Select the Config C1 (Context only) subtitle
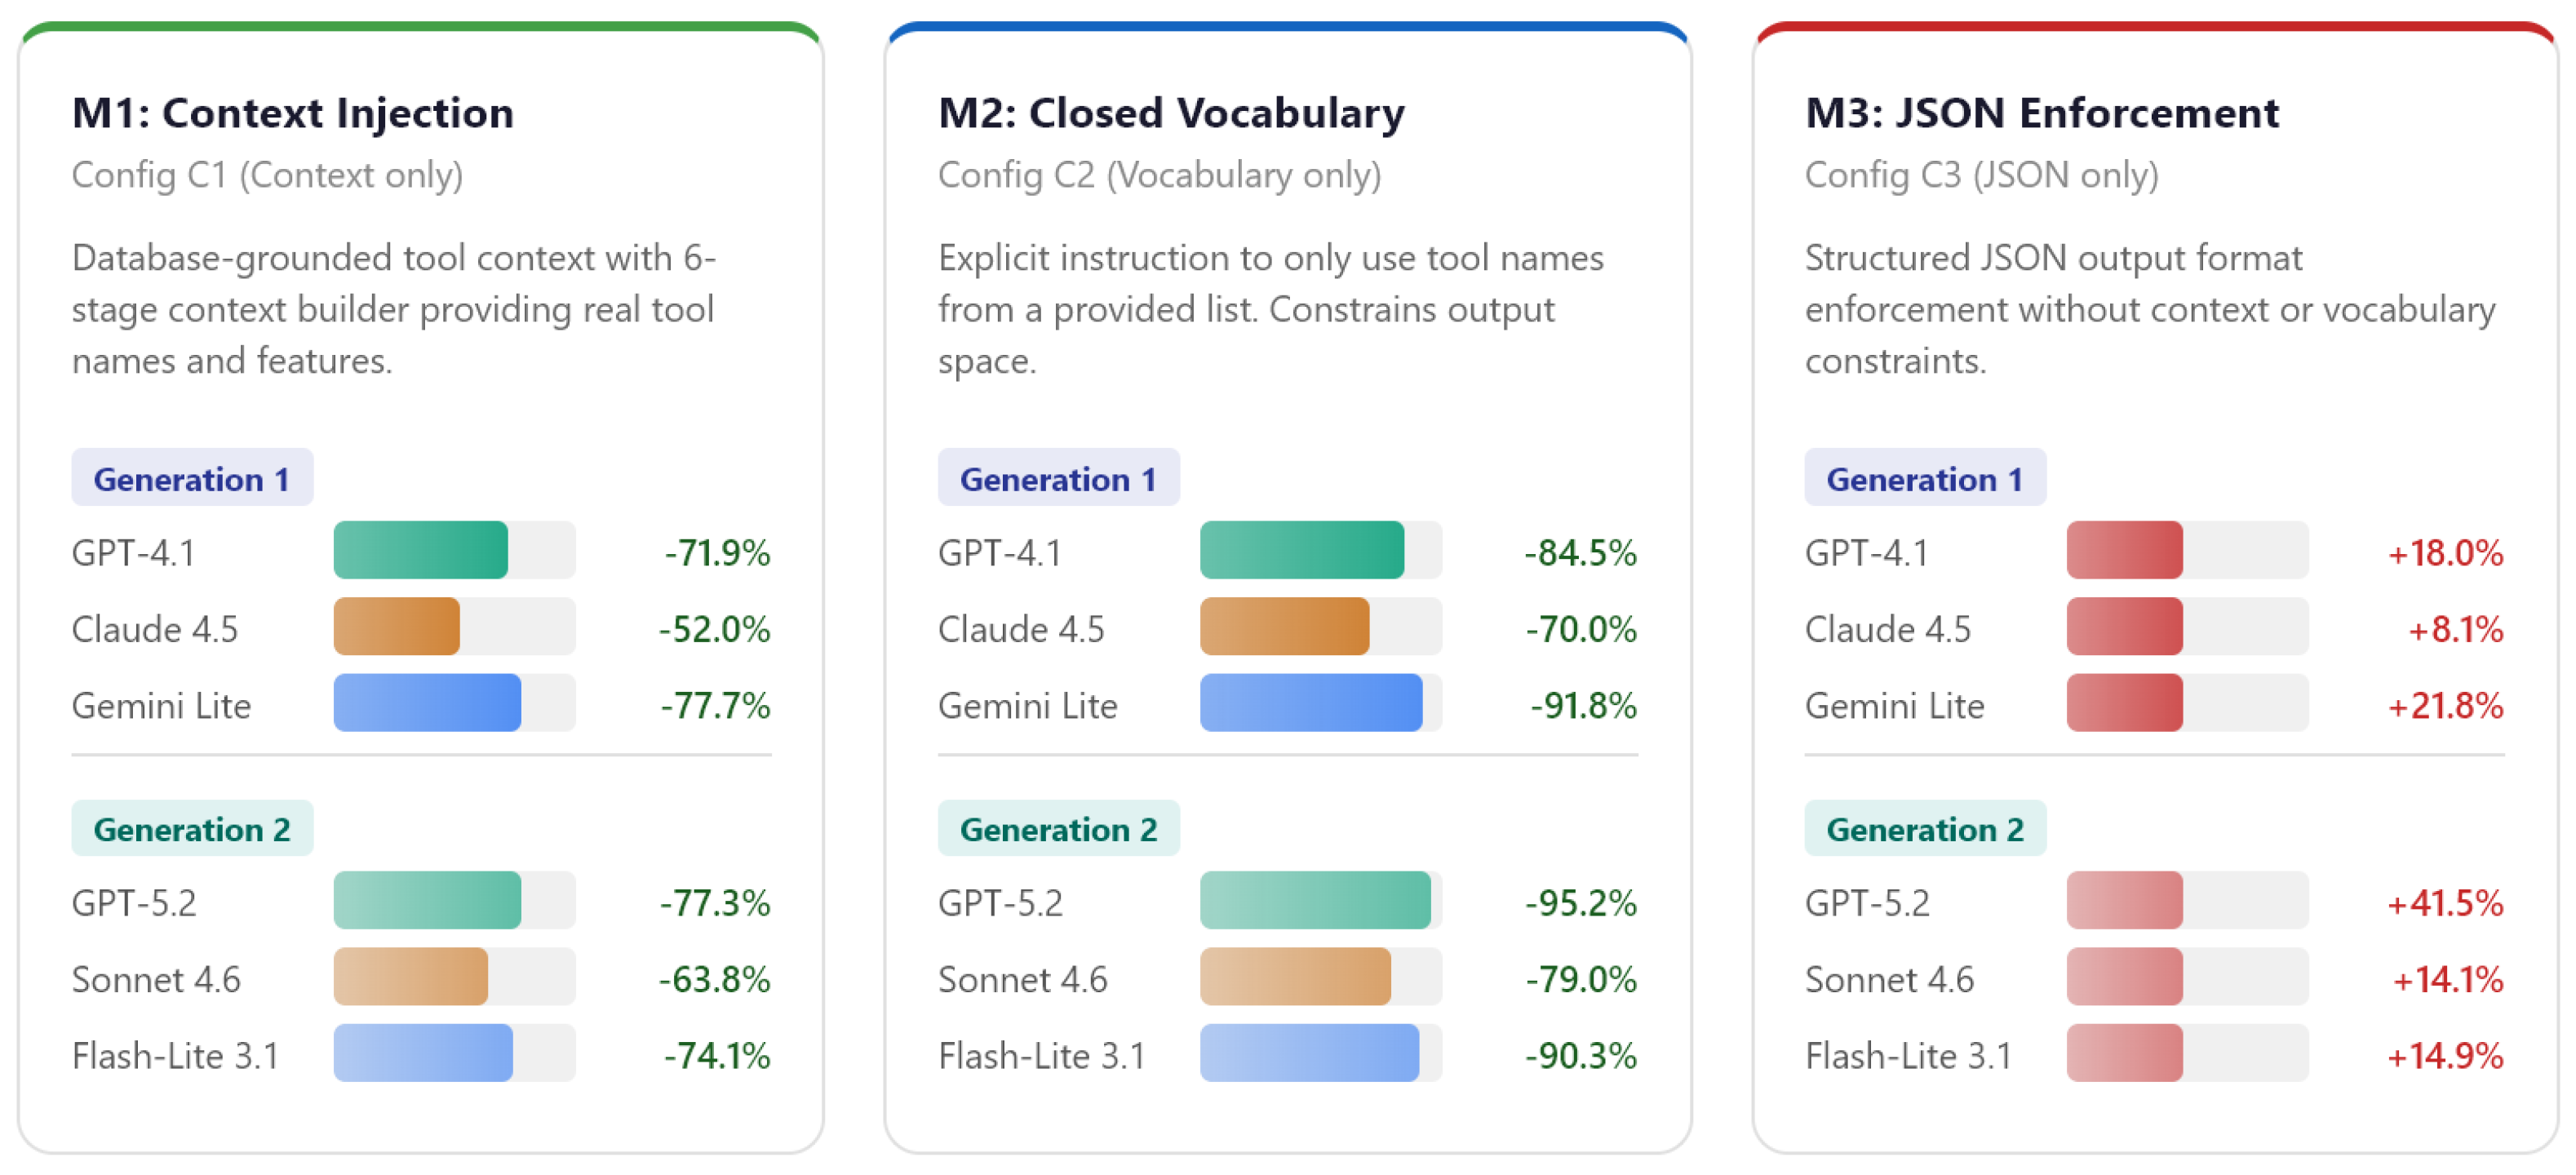2576x1175 pixels. (x=267, y=175)
